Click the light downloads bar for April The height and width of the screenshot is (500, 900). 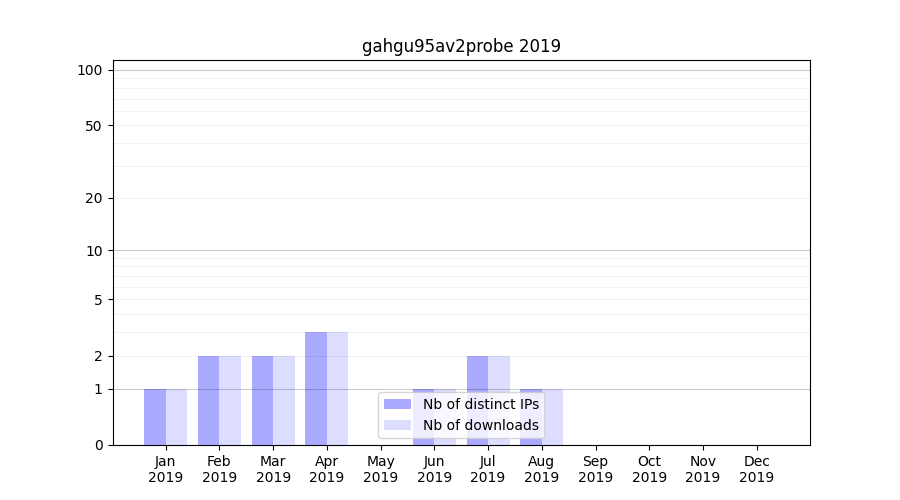coord(337,388)
